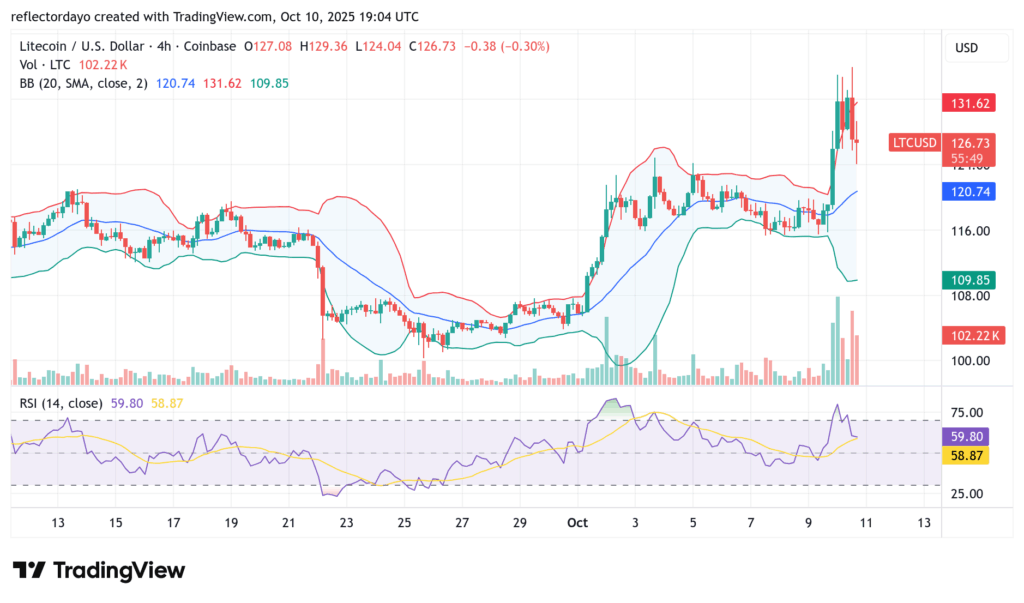Select the RSI (14, close) indicator legend
Image resolution: width=1024 pixels, height=603 pixels.
tap(61, 403)
